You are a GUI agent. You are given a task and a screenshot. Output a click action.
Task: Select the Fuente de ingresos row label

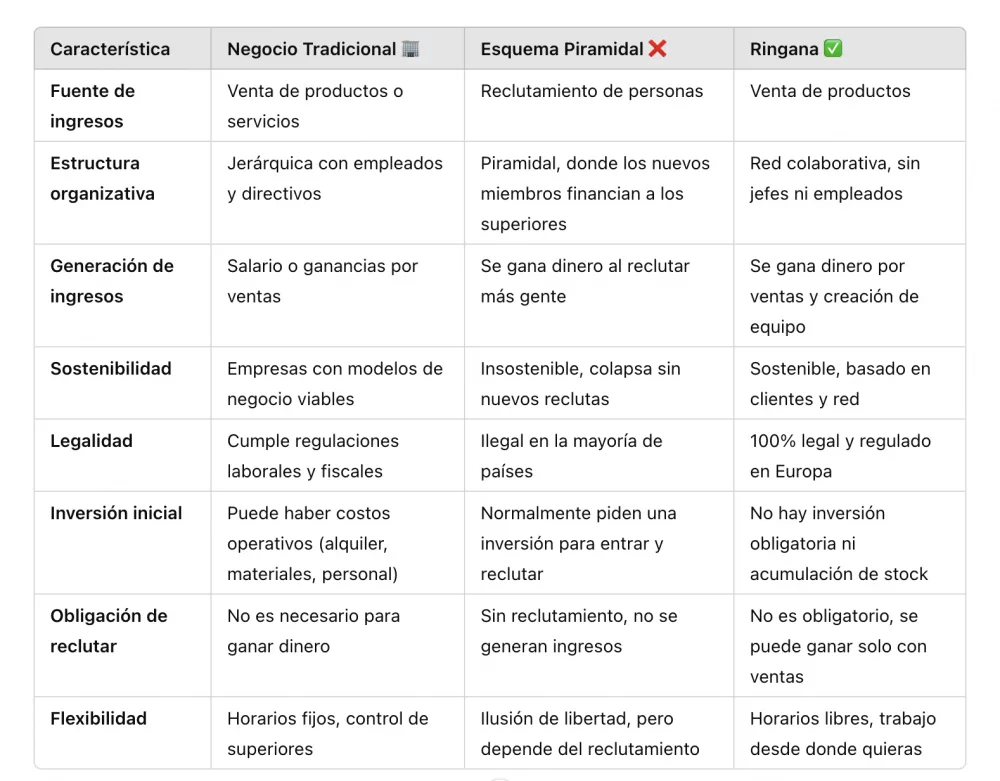92,106
